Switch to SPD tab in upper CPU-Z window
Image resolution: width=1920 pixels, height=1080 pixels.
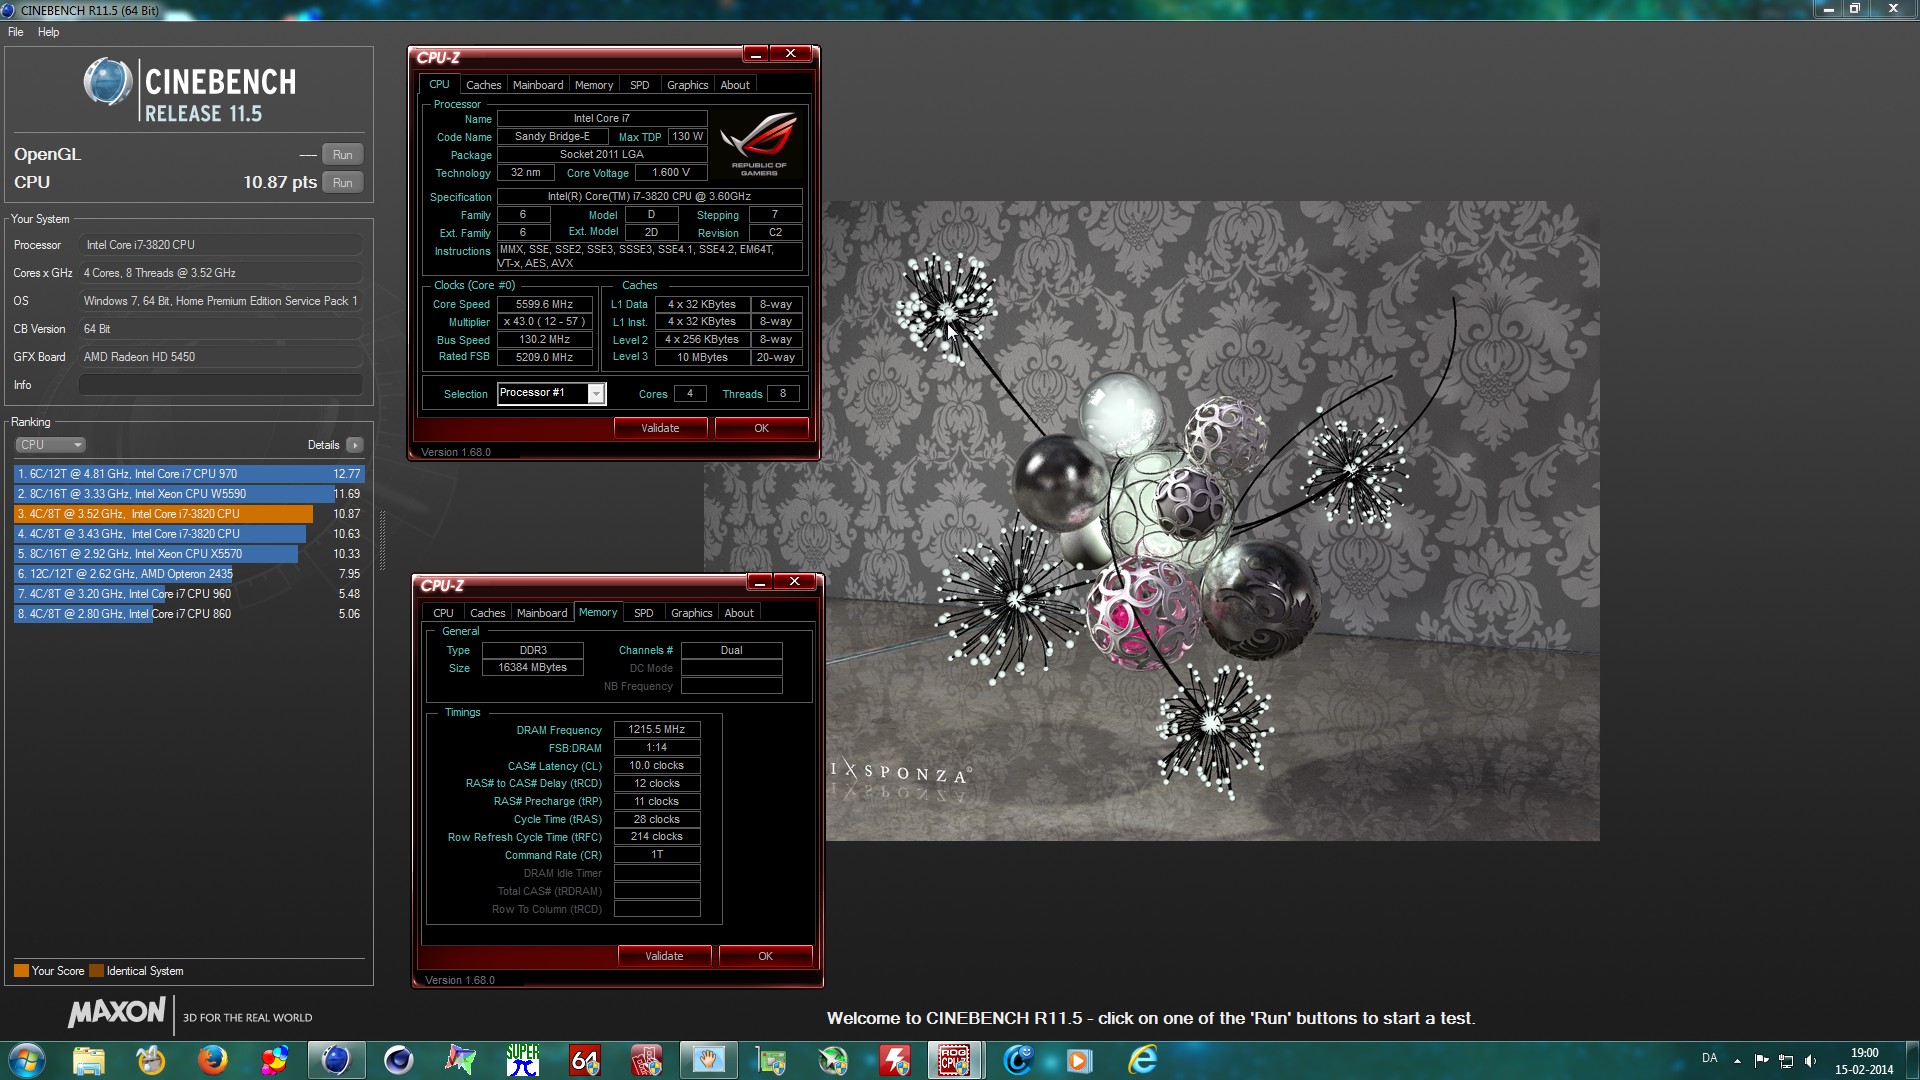click(x=640, y=85)
